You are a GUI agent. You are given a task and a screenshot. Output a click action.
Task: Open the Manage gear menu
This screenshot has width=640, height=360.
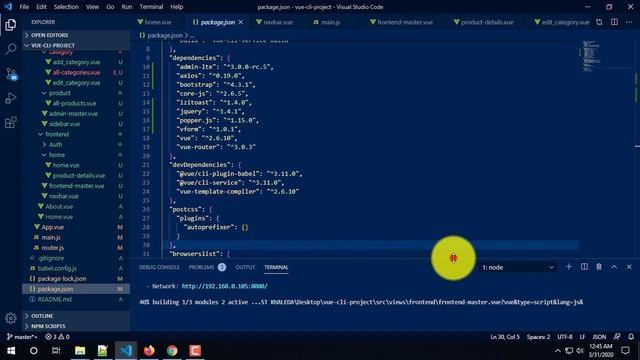11,318
